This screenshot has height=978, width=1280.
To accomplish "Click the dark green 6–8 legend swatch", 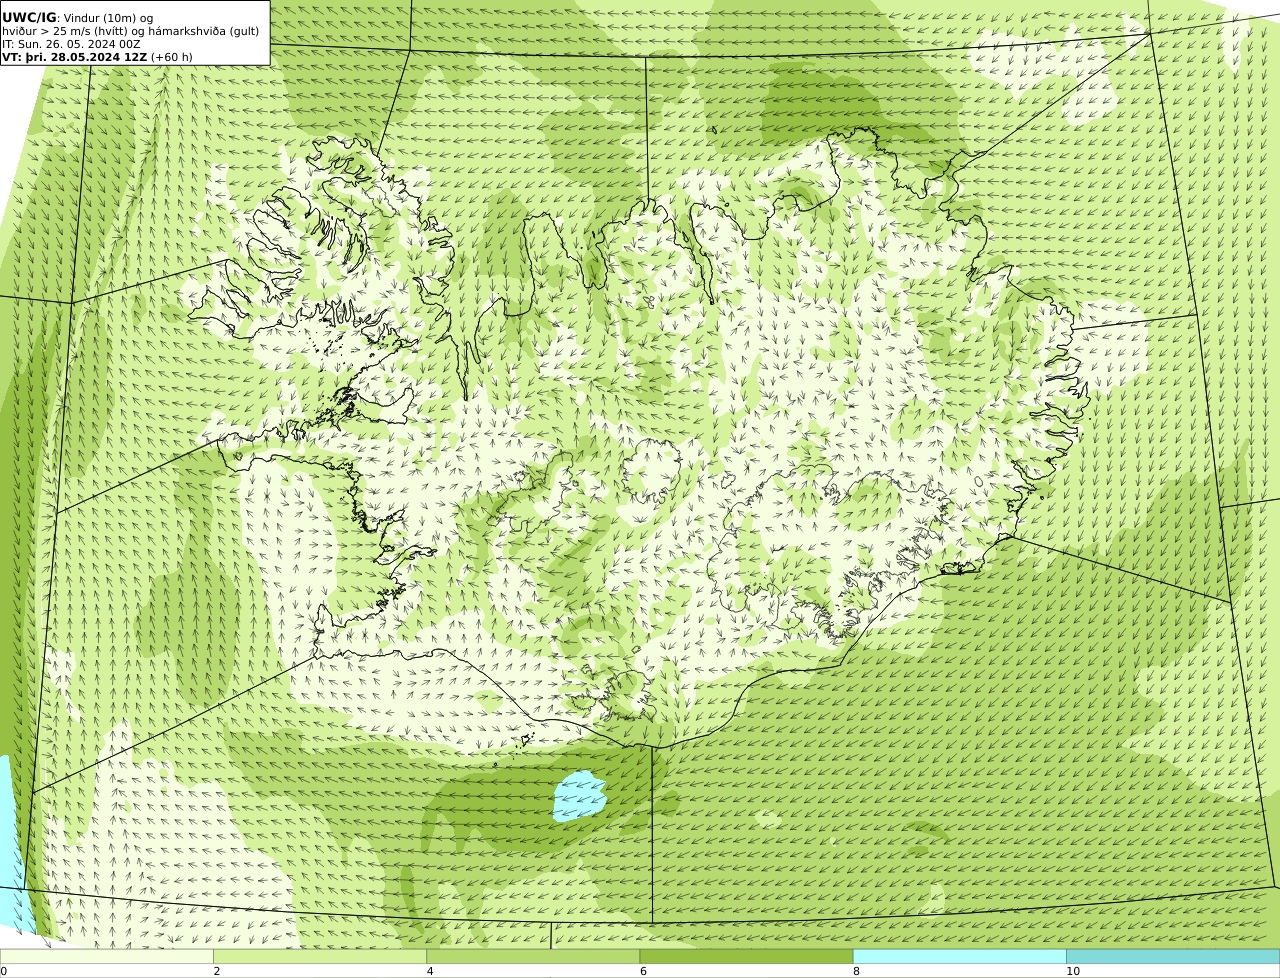I will 746,957.
